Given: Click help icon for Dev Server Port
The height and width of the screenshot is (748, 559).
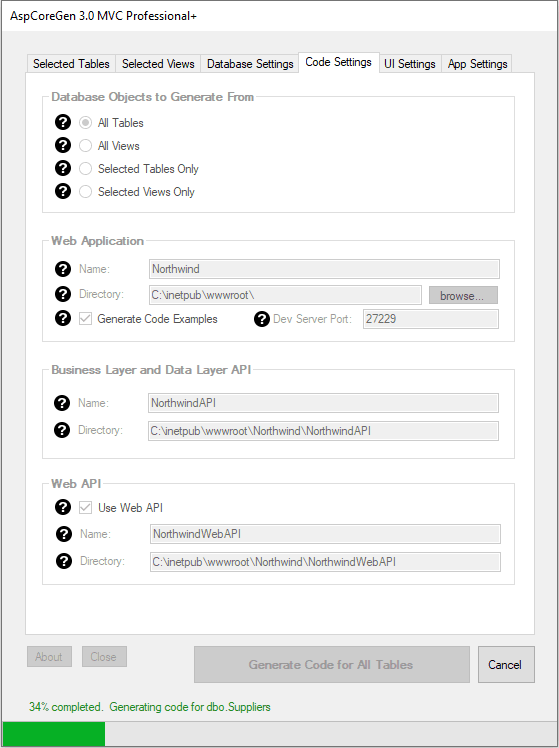Looking at the screenshot, I should pos(261,319).
